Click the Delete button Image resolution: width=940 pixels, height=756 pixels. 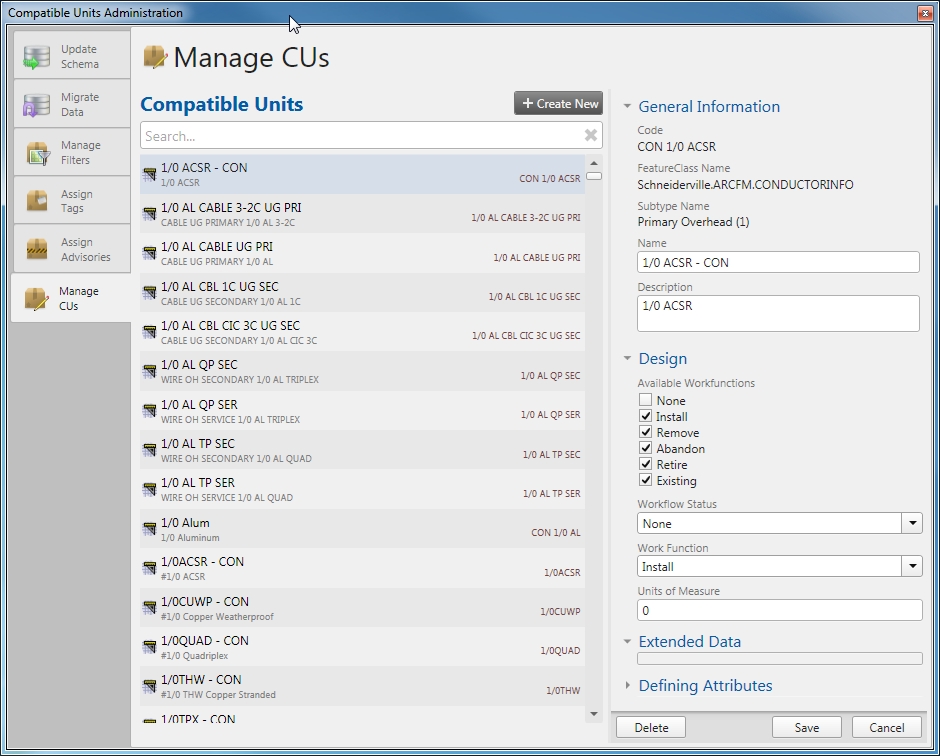click(x=650, y=727)
